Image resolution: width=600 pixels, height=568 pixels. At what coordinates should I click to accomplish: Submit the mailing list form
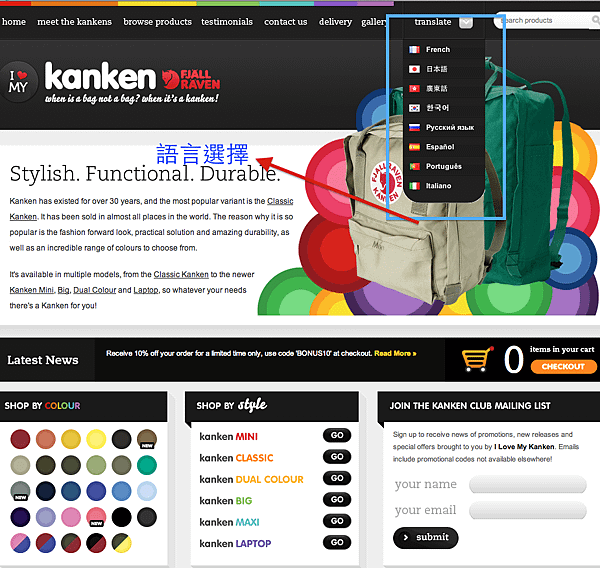click(x=426, y=537)
